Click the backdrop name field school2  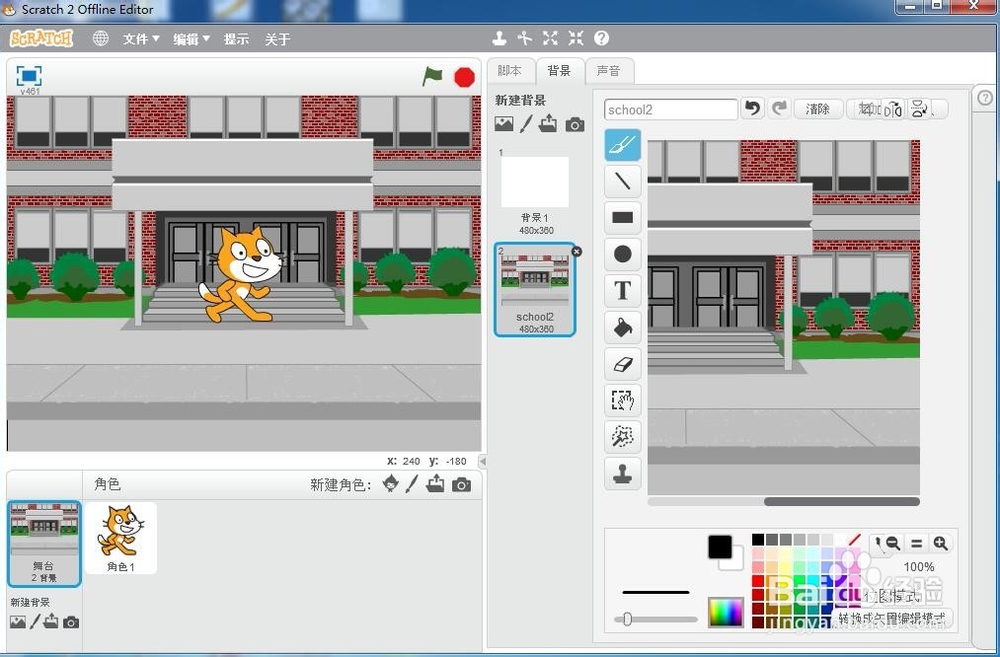pos(671,110)
